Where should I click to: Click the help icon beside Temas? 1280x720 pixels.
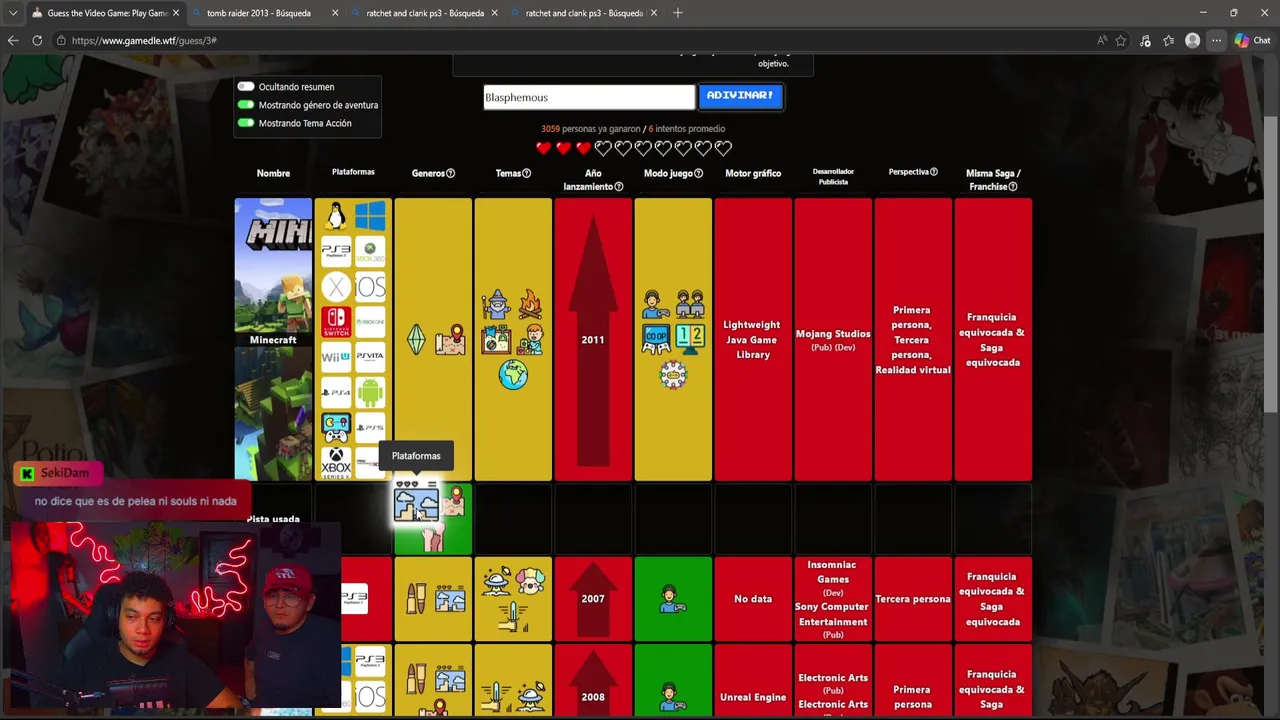(x=527, y=173)
